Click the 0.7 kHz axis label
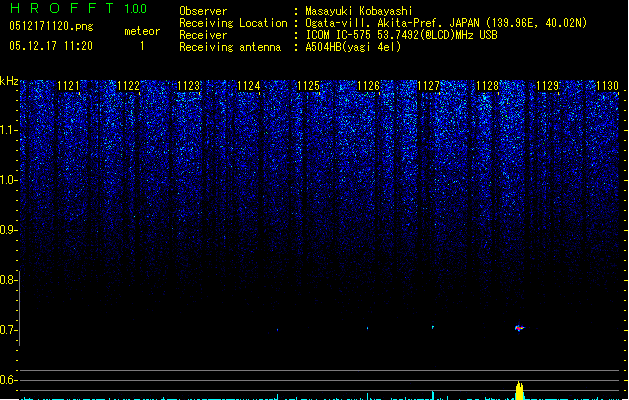Screen dimensions: 629x400 (8, 330)
